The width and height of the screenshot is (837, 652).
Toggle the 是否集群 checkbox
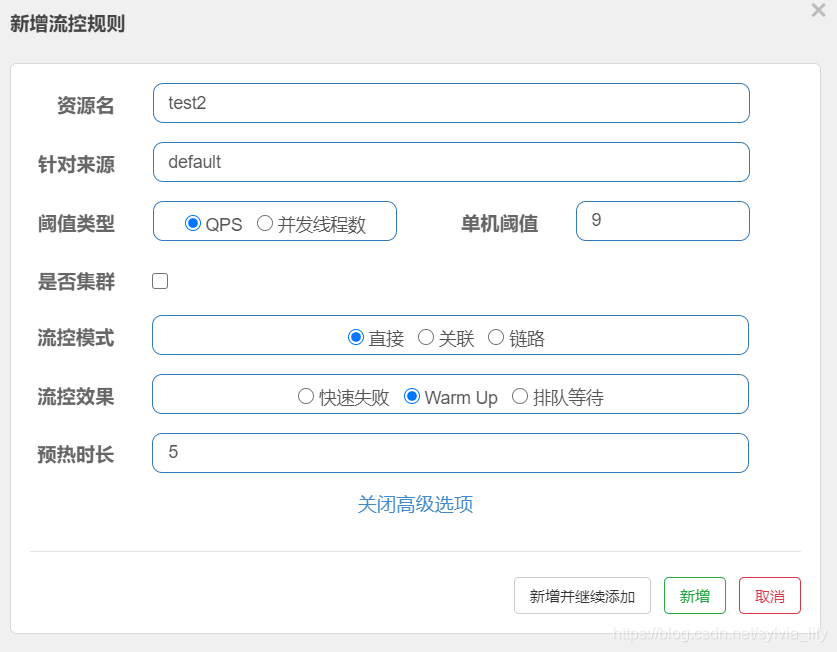click(160, 281)
